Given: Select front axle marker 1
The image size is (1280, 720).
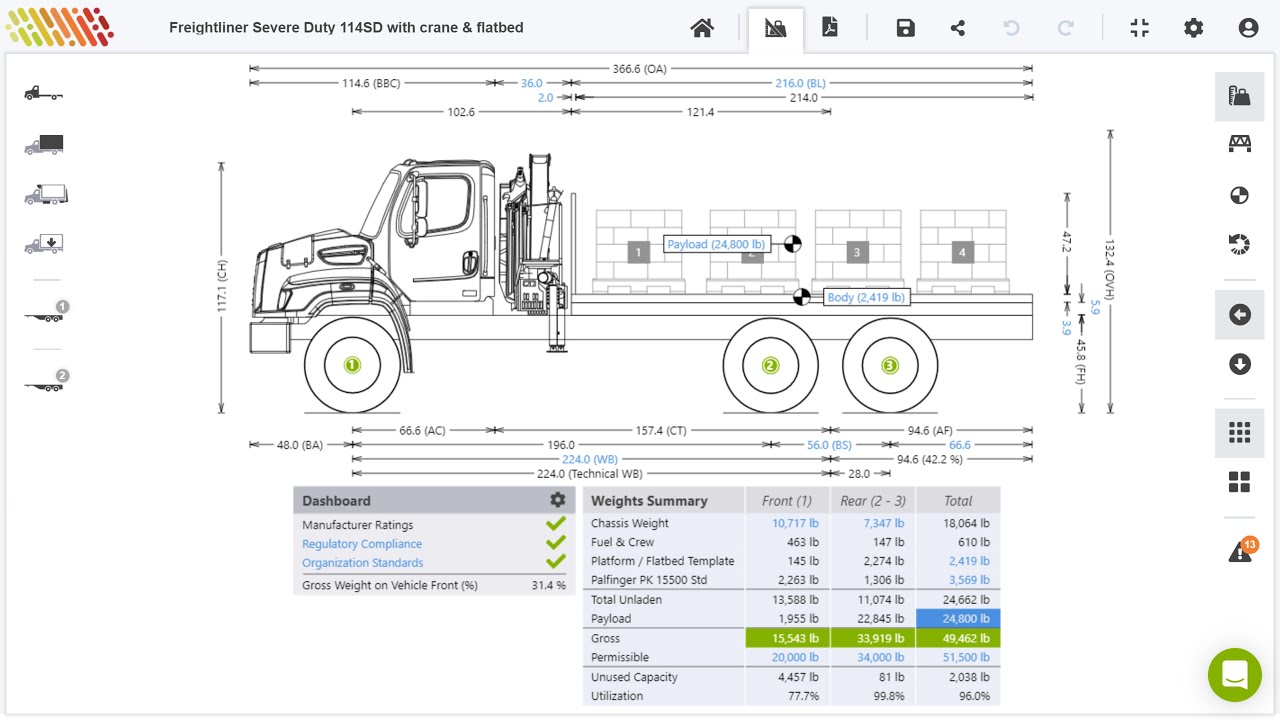Looking at the screenshot, I should click(352, 365).
